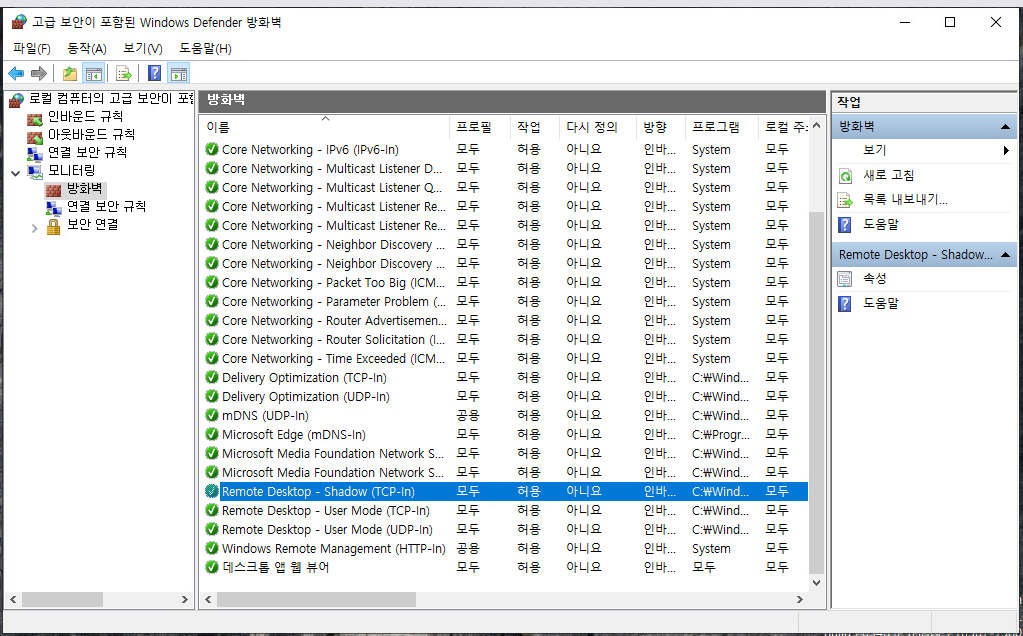Click the green check icon of mDNS (UDP-In)
Viewport: 1023px width, 636px height.
pos(211,416)
